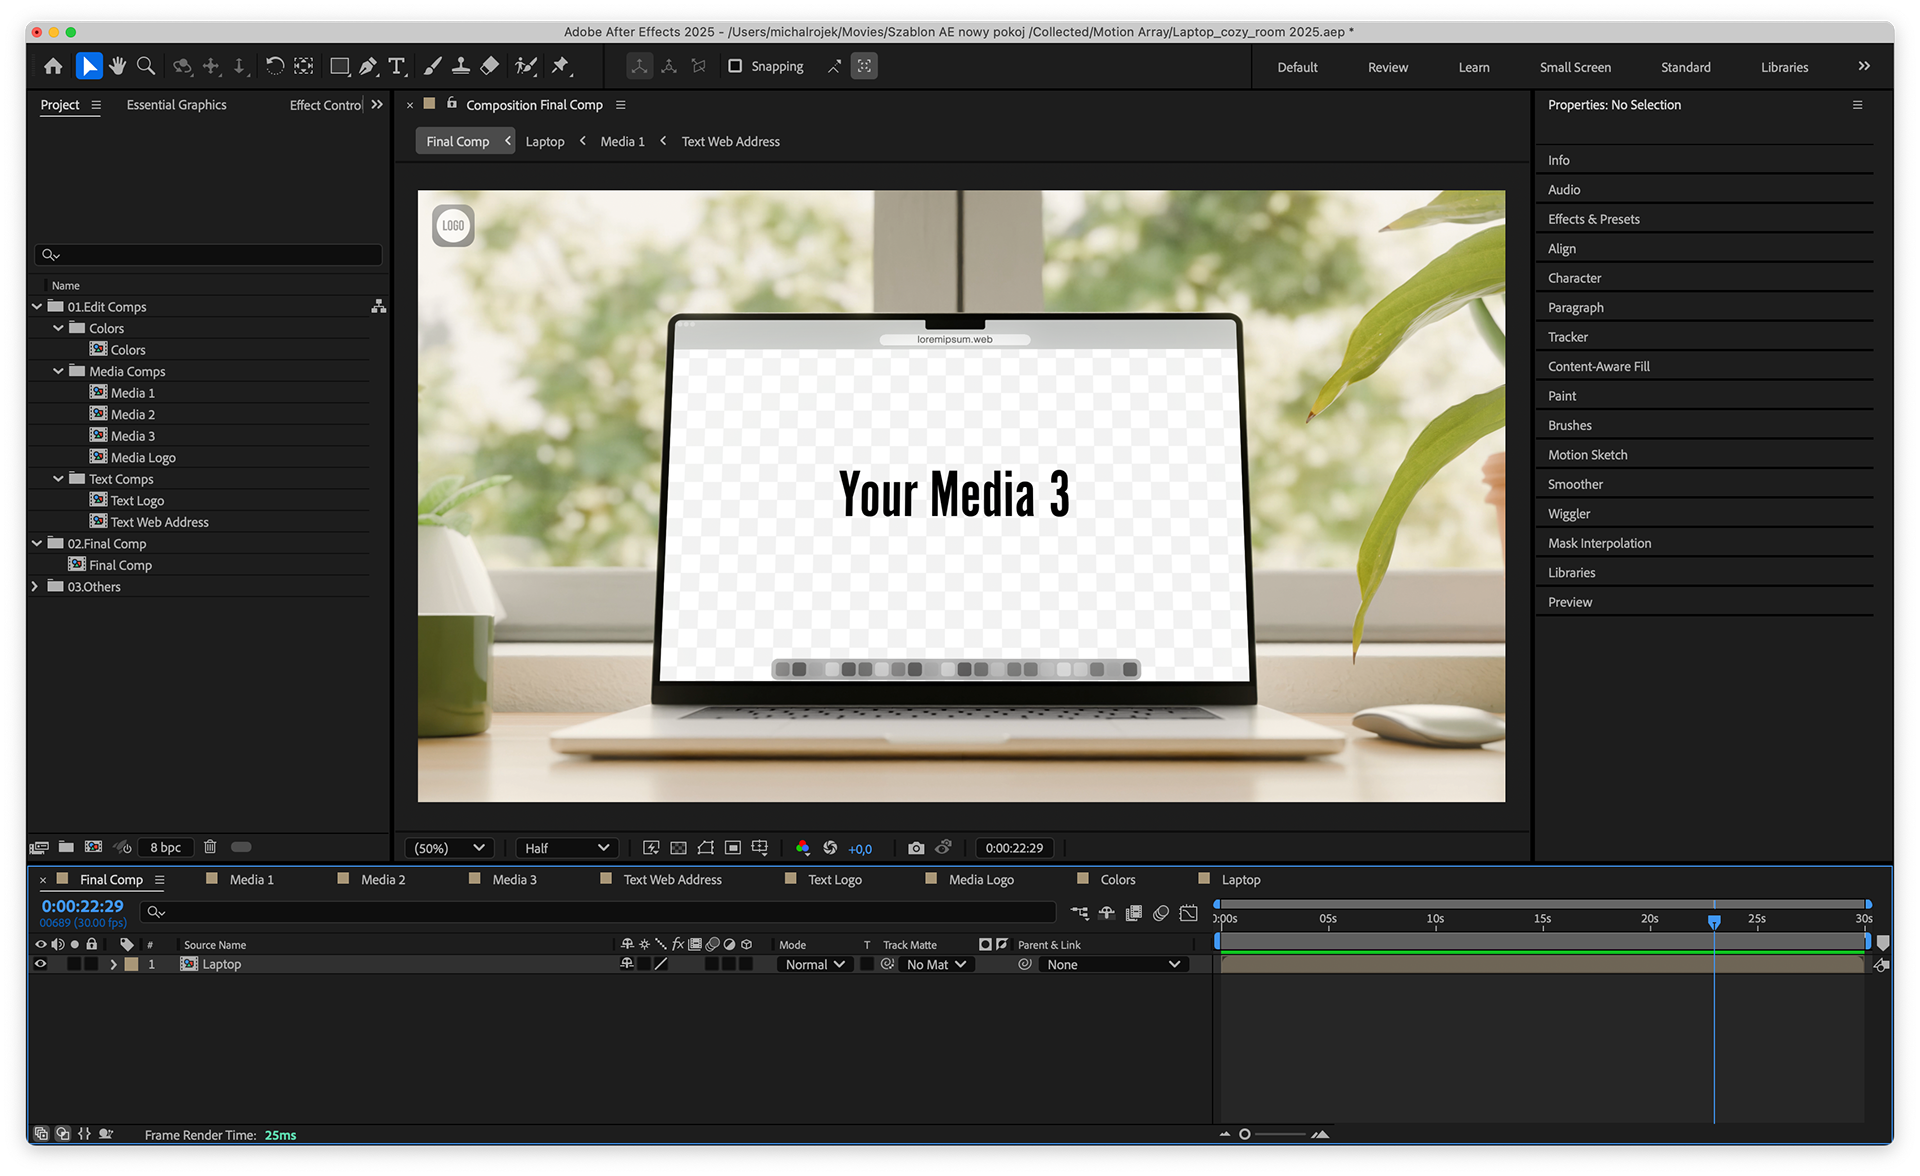Screen dimensions: 1920x1176
Task: Expand the 03.Others folder
Action: (x=36, y=587)
